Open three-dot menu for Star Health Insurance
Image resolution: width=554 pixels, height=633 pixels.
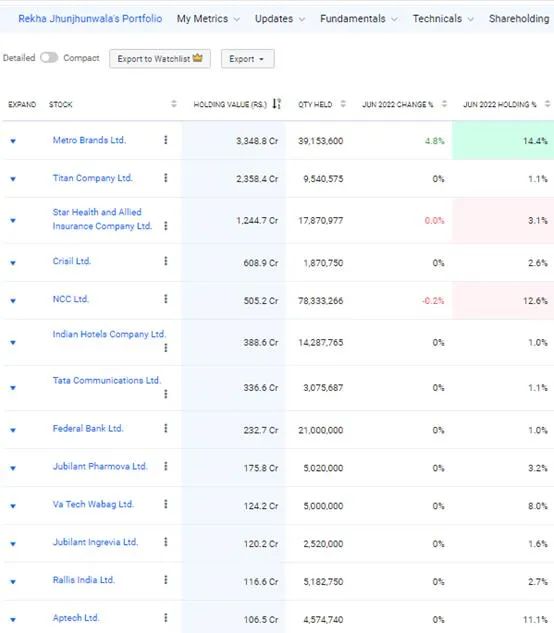pos(166,226)
